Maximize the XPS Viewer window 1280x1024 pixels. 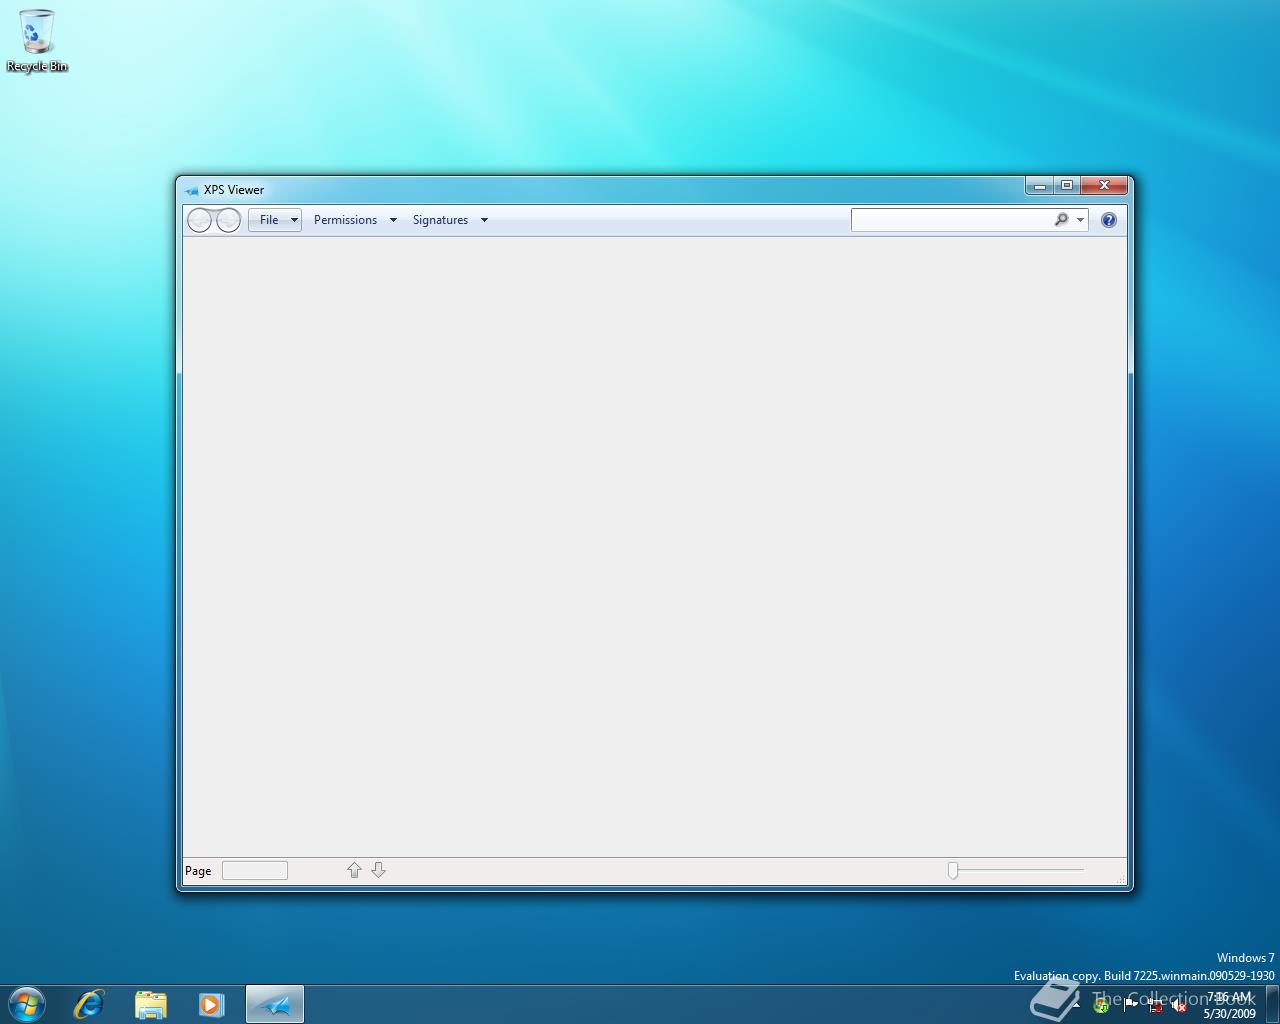(1067, 185)
